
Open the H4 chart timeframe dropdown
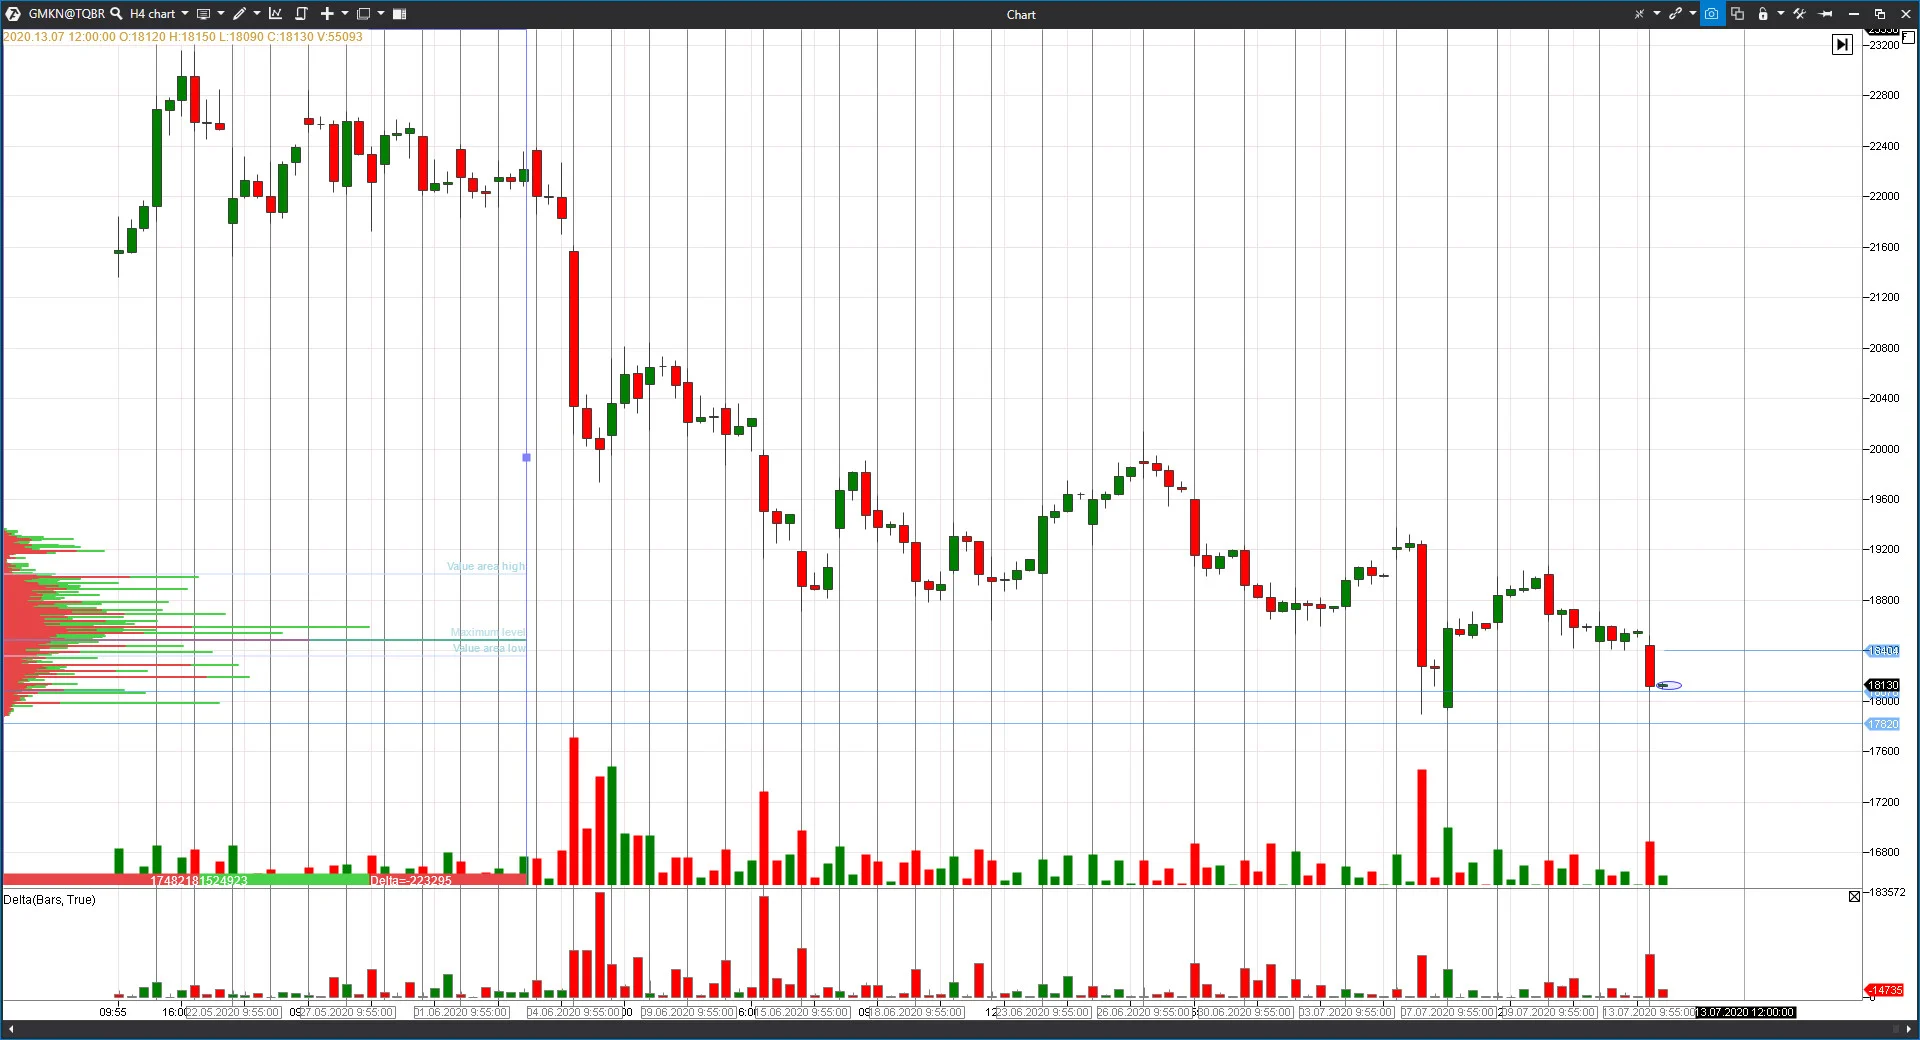coord(159,14)
